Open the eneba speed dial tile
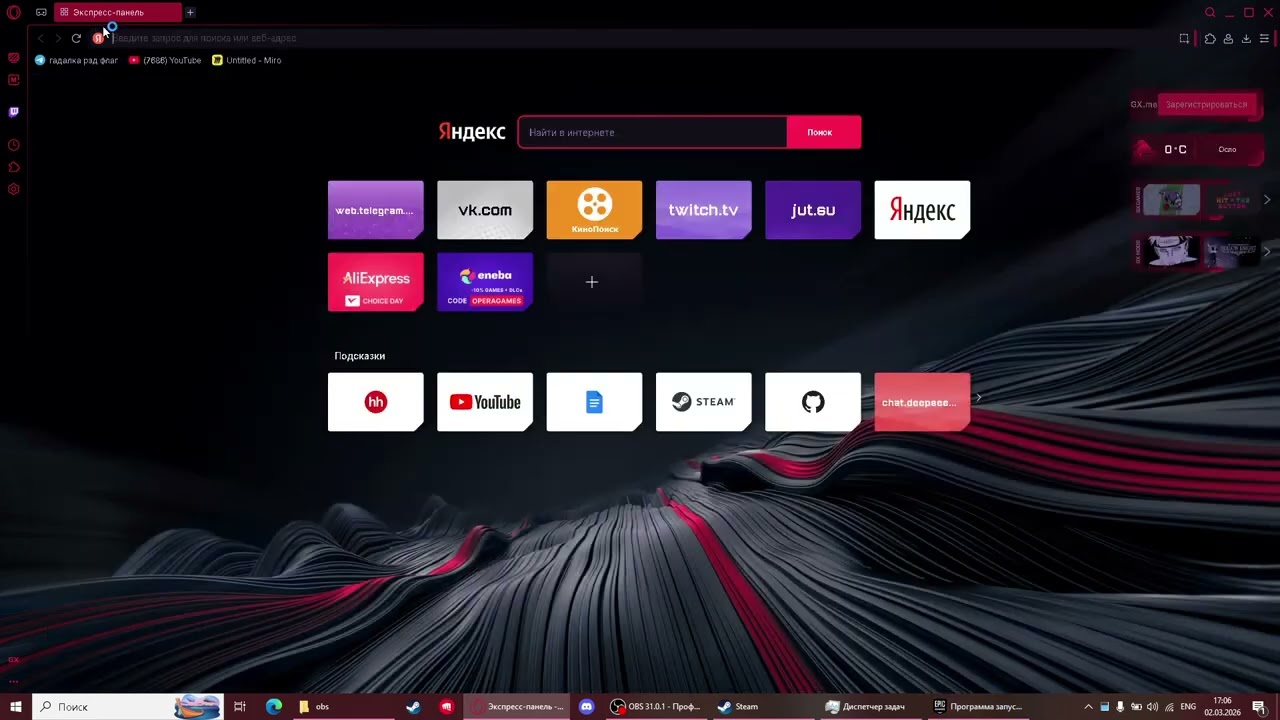Screen dimensions: 1280x720 click(485, 282)
